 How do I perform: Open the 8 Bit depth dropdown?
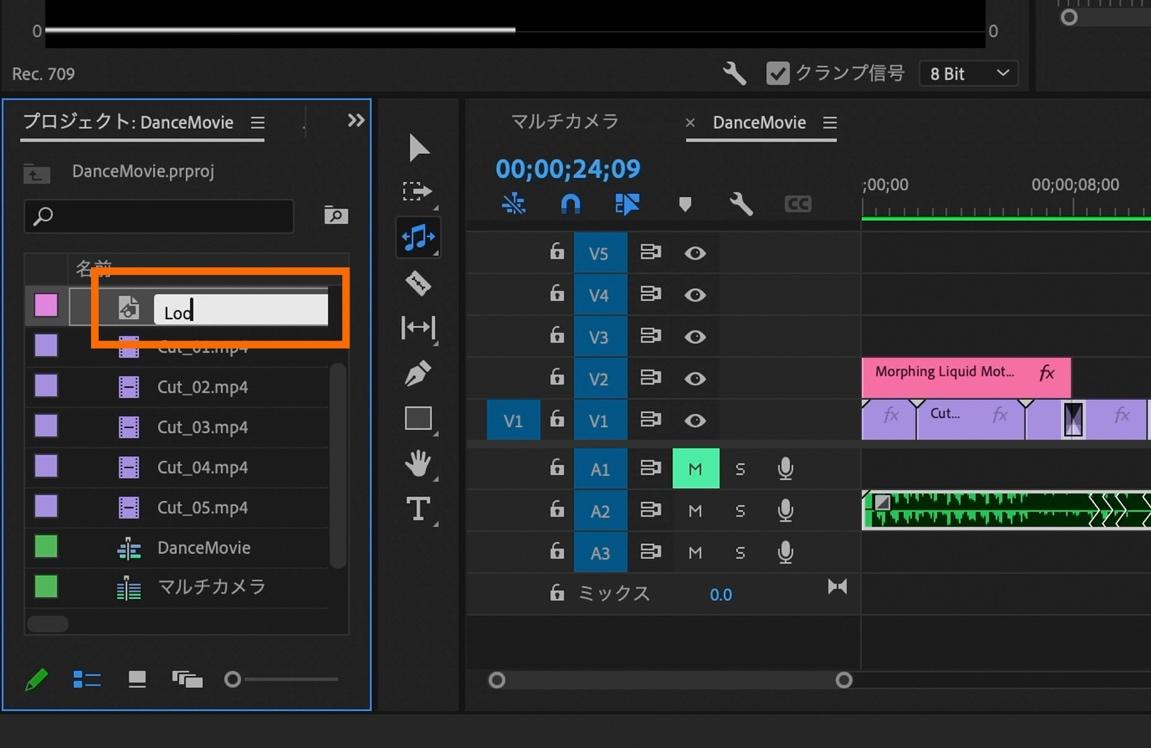(x=968, y=73)
